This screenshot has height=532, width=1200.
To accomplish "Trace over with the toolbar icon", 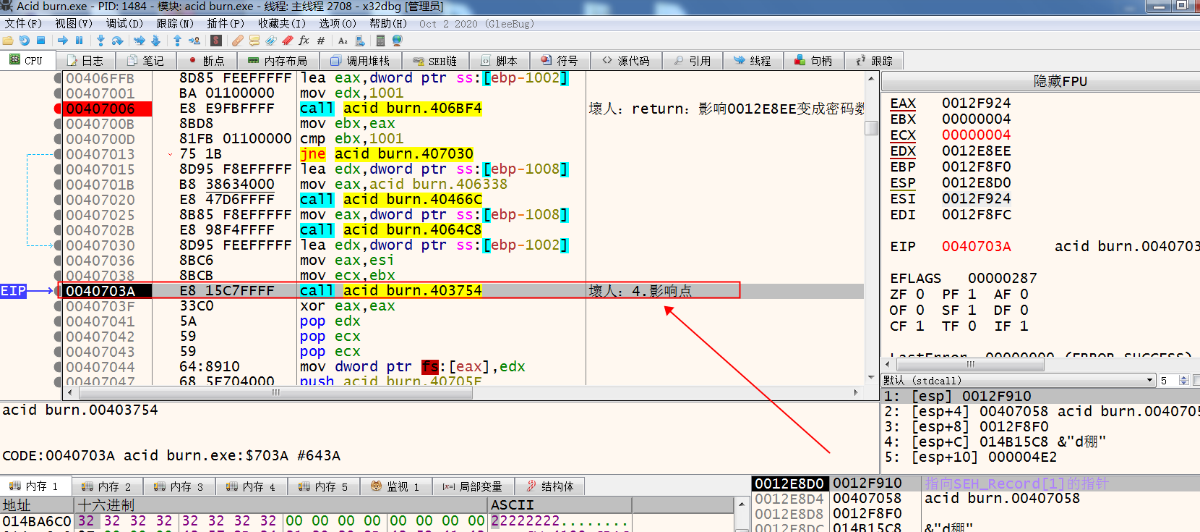I will pyautogui.click(x=155, y=40).
